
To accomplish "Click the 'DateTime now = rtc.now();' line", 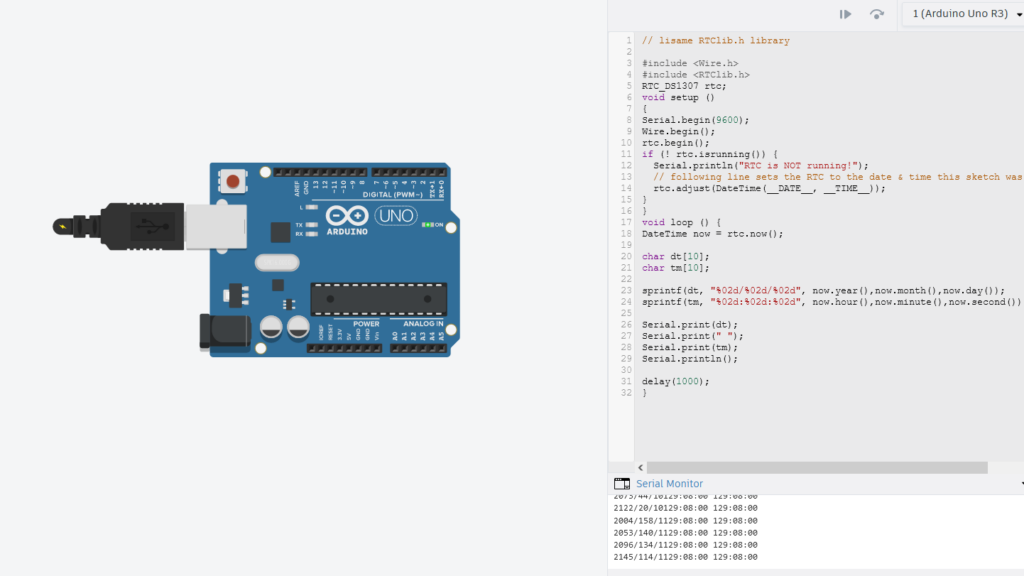I will click(712, 234).
